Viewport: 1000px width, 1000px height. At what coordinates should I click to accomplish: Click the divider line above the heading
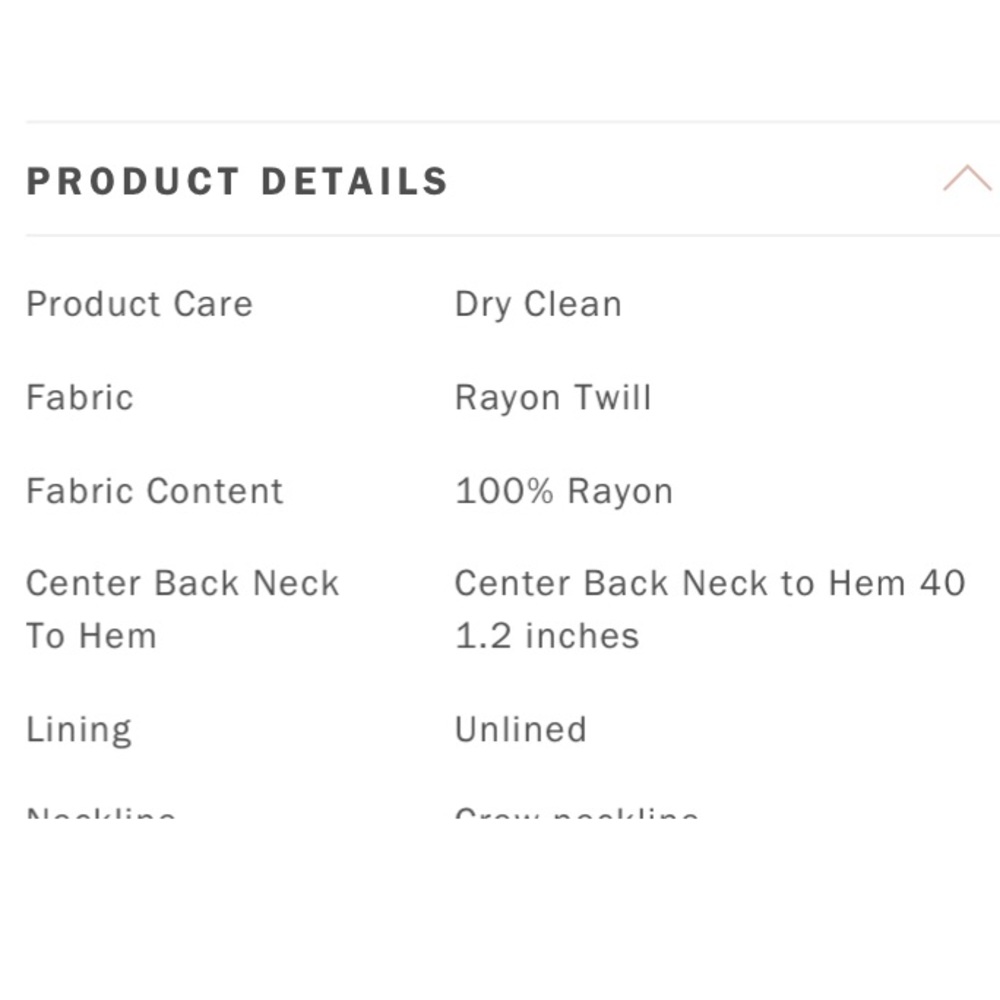coord(513,121)
